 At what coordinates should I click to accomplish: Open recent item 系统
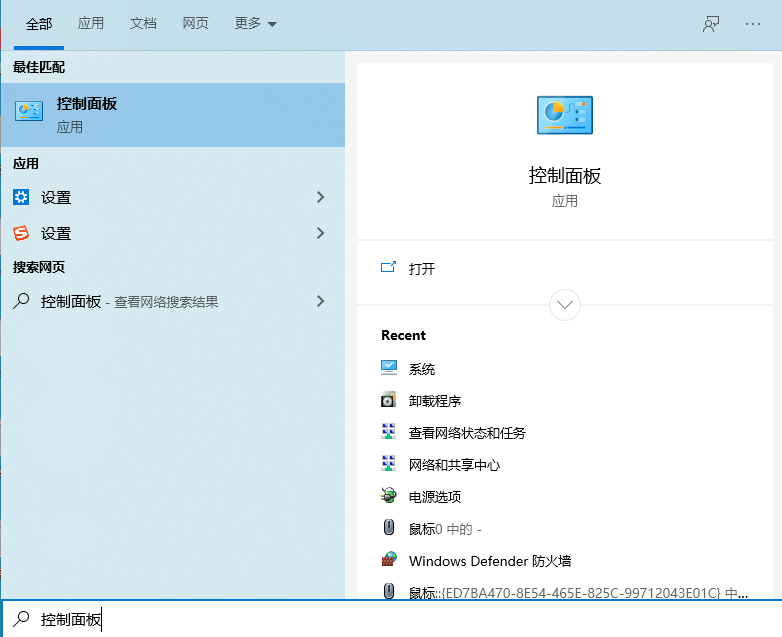(x=422, y=369)
